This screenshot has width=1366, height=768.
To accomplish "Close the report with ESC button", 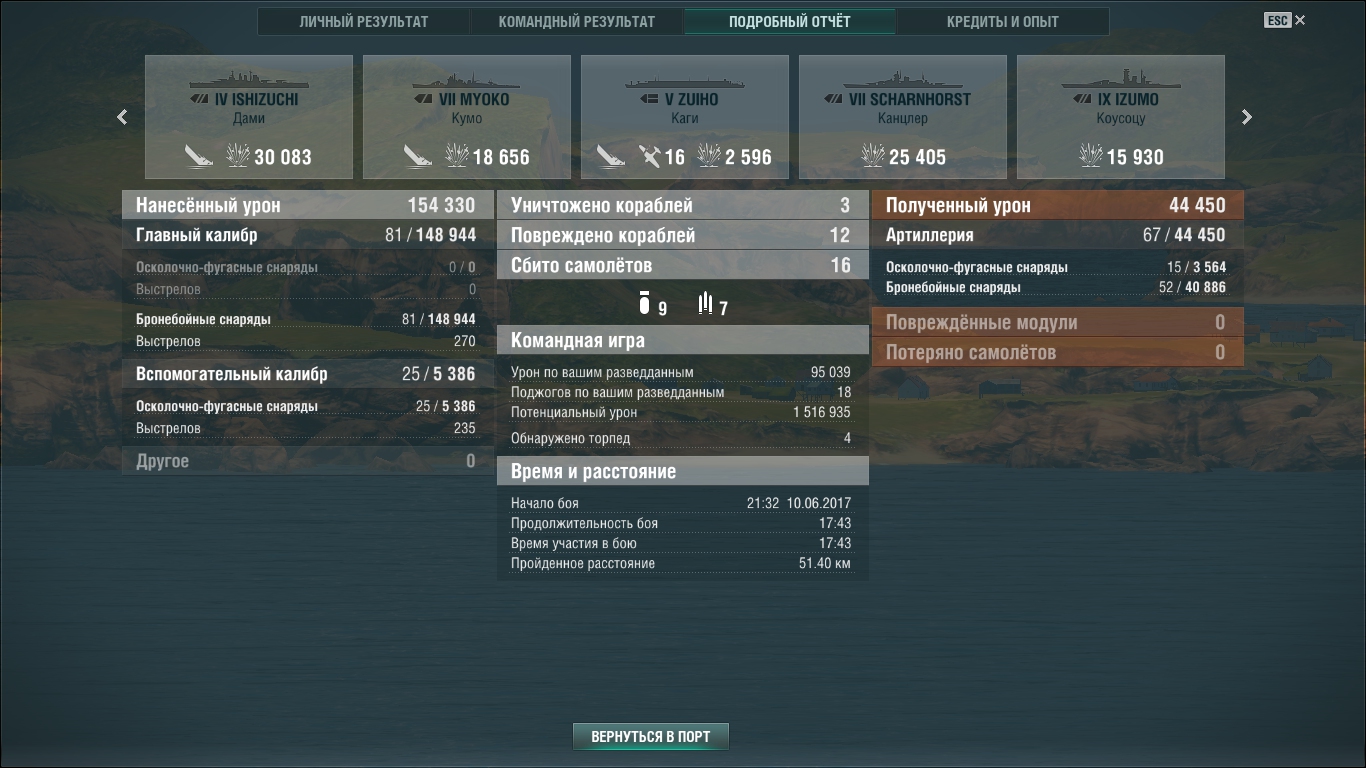I will click(1285, 20).
